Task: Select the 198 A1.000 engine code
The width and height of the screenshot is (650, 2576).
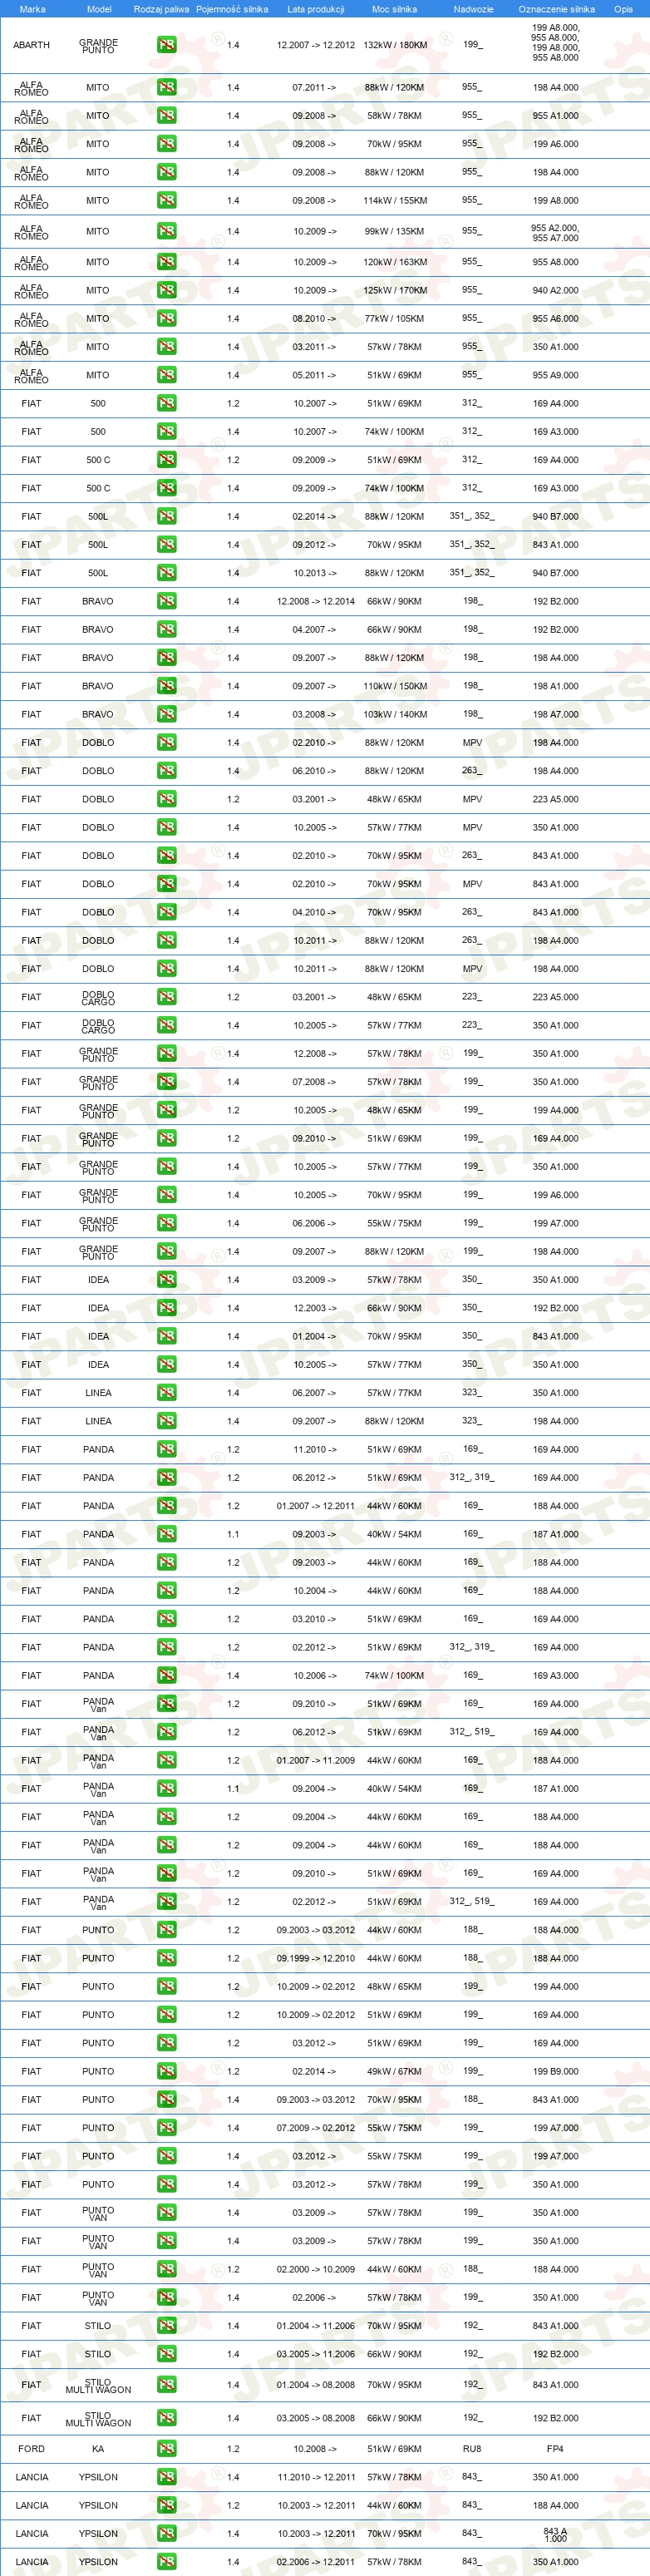Action: pos(555,686)
